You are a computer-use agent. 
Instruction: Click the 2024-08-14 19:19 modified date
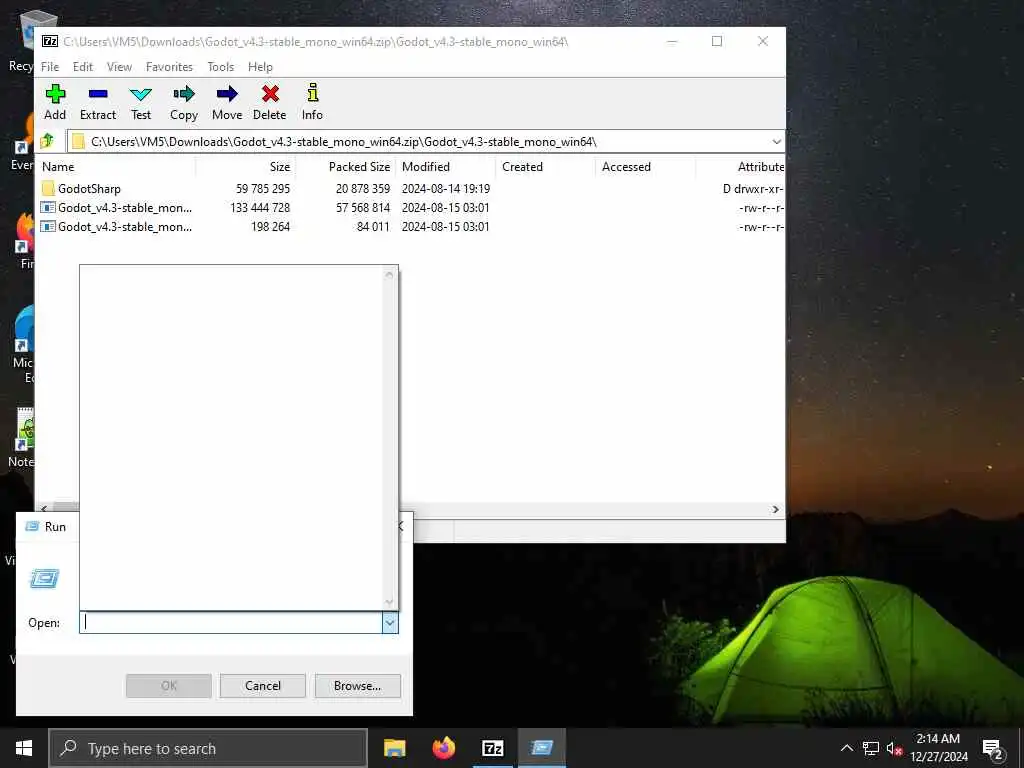446,189
